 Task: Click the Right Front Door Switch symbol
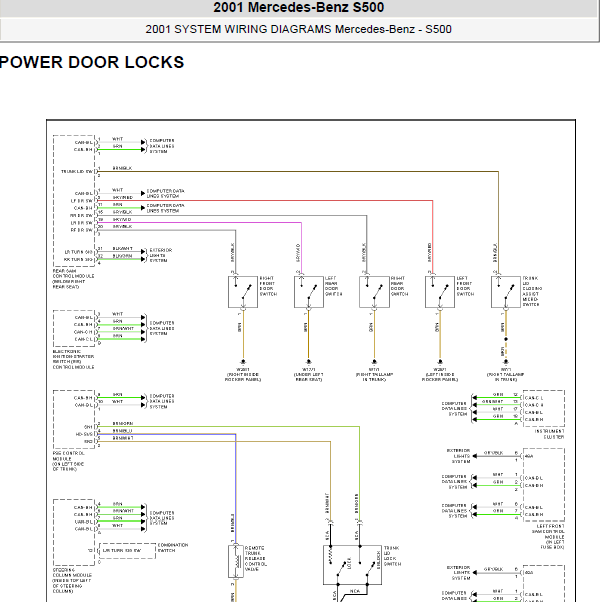coord(243,292)
